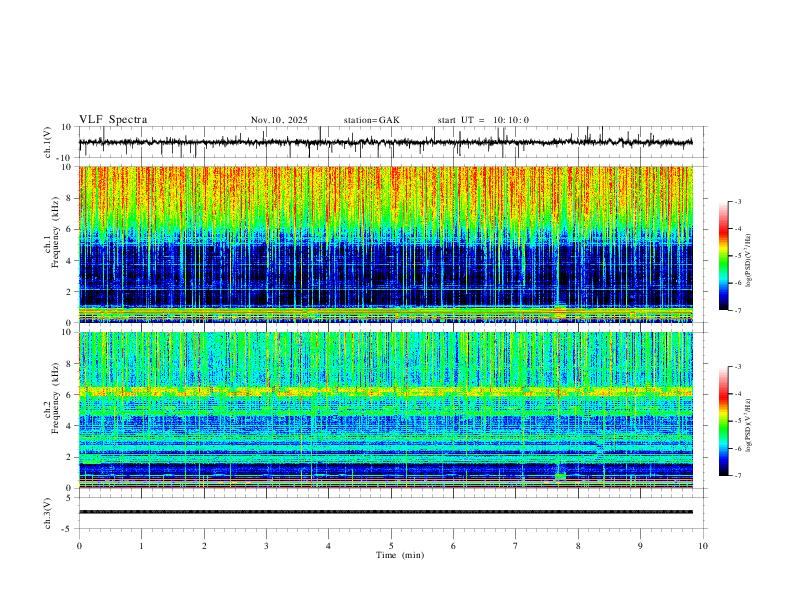
Task: Click the ch.1 waveform trace panel
Action: [392, 142]
